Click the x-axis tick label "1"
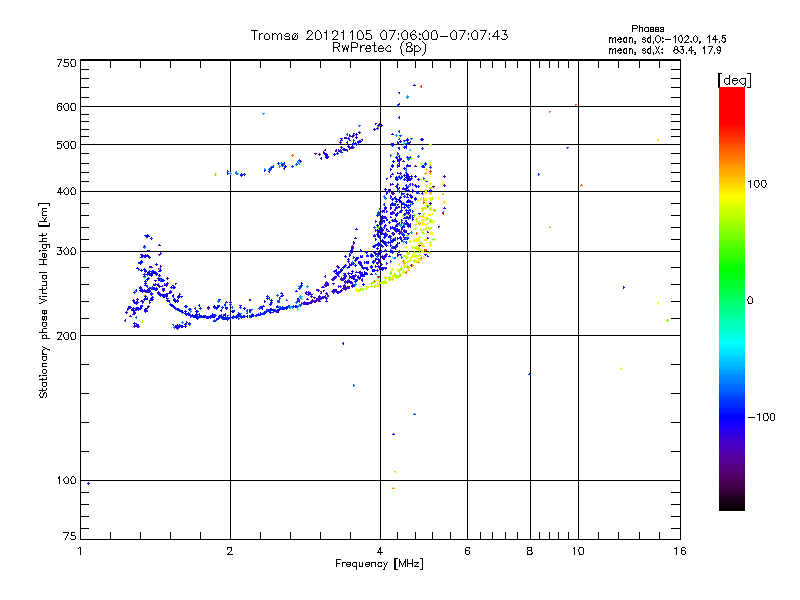Image resolution: width=800 pixels, height=600 pixels. click(80, 551)
